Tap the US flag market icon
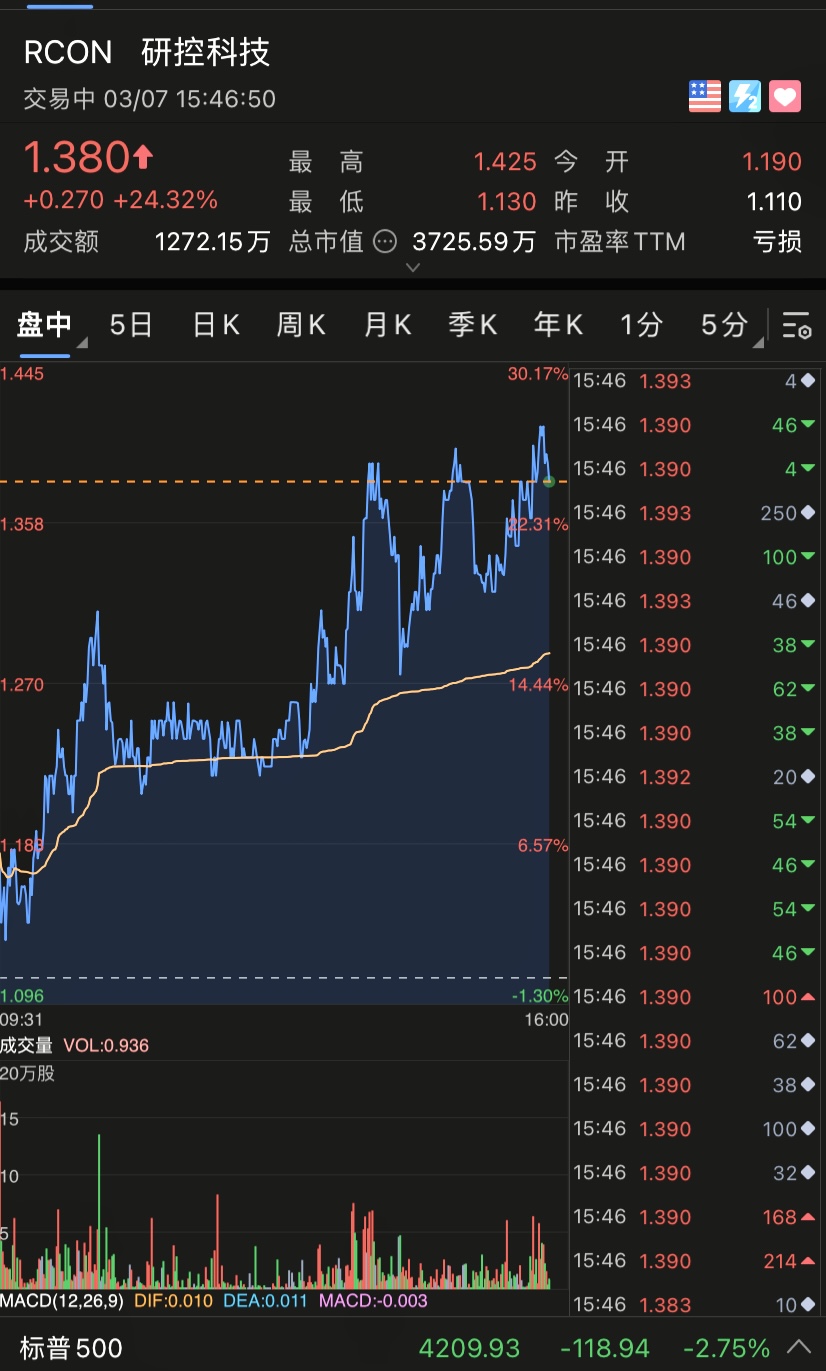826x1371 pixels. 705,97
